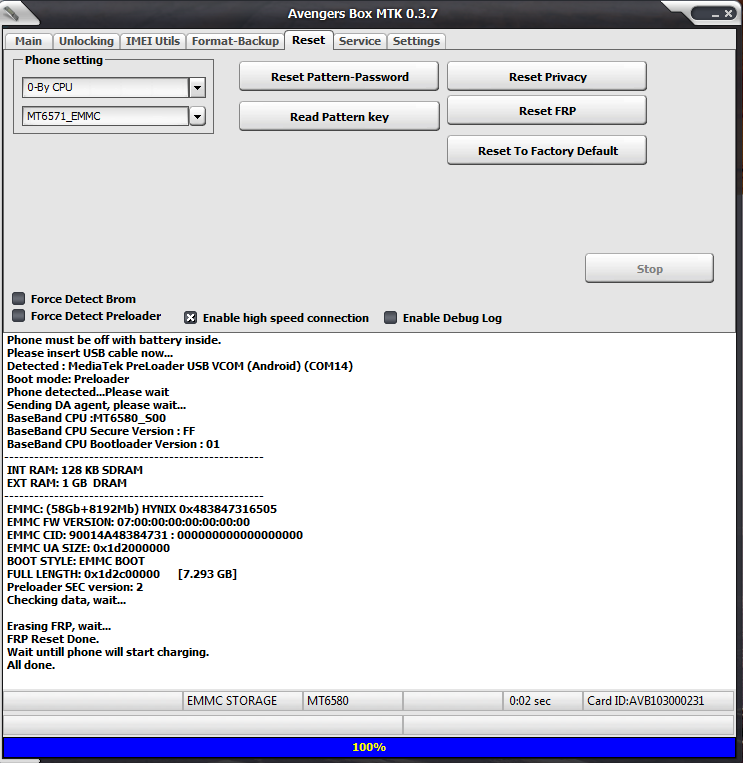Image resolution: width=743 pixels, height=763 pixels.
Task: Click 'INT RAM: 128 KB SDRAM' log line
Action: coord(75,470)
